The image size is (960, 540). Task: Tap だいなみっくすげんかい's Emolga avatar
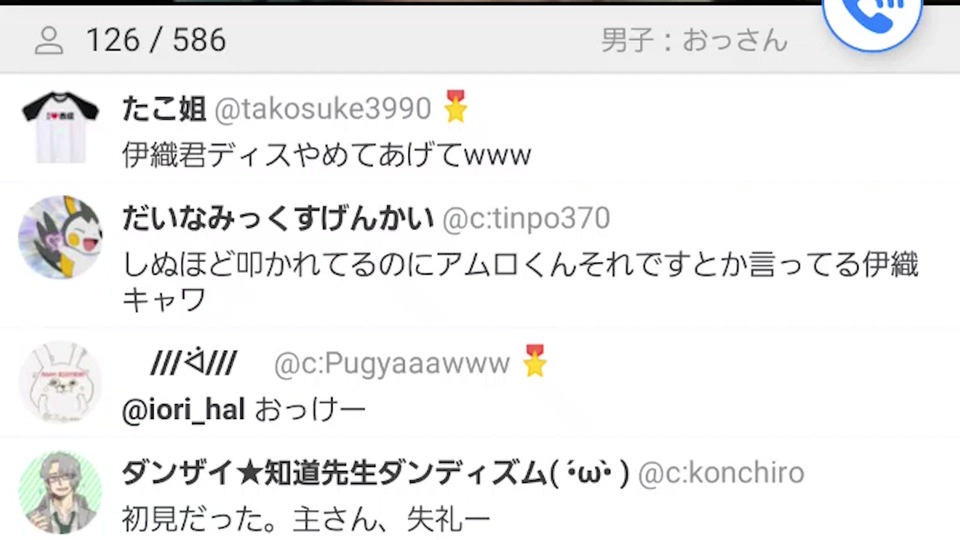click(60, 237)
